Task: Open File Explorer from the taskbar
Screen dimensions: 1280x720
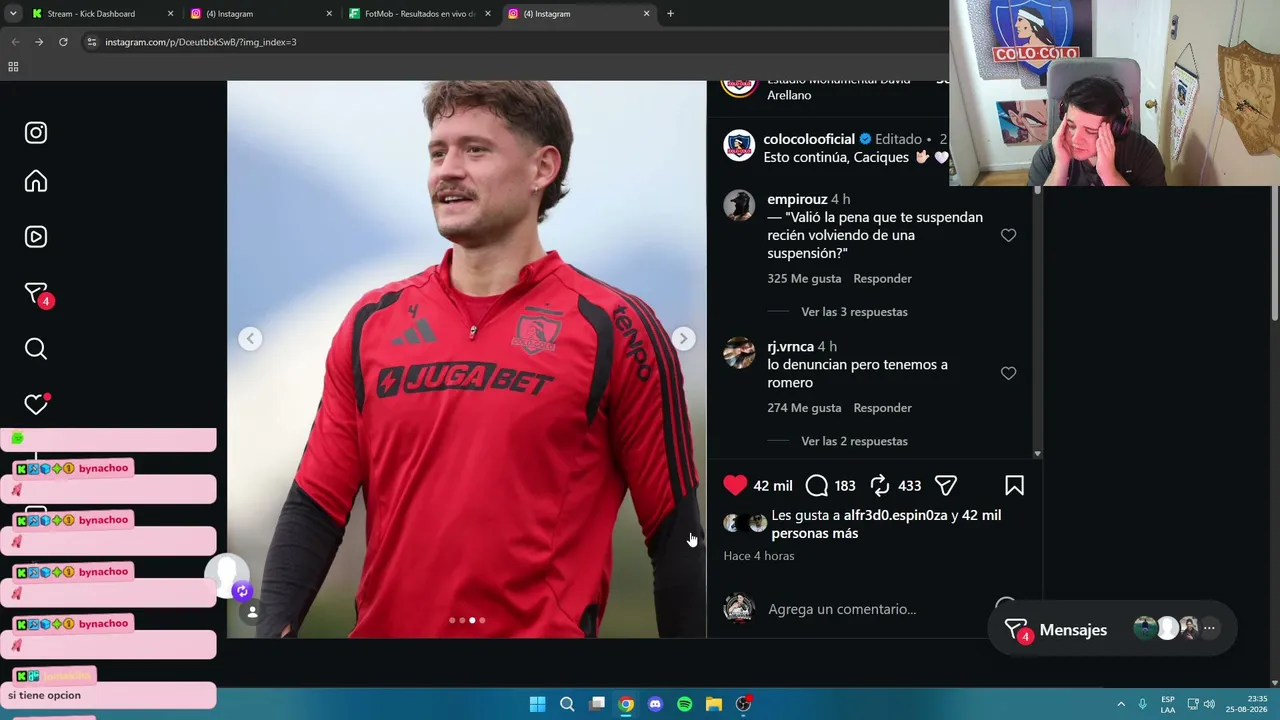Action: [x=714, y=704]
